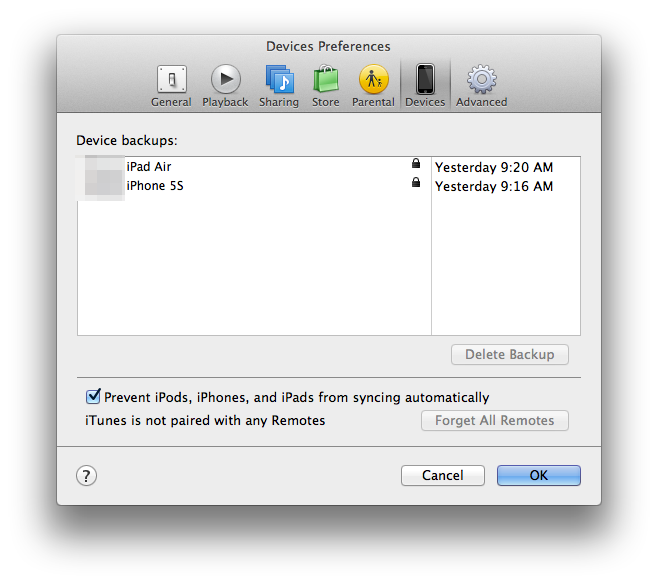Open the Parental preferences pane
Viewport: 658px width, 584px height.
click(373, 86)
